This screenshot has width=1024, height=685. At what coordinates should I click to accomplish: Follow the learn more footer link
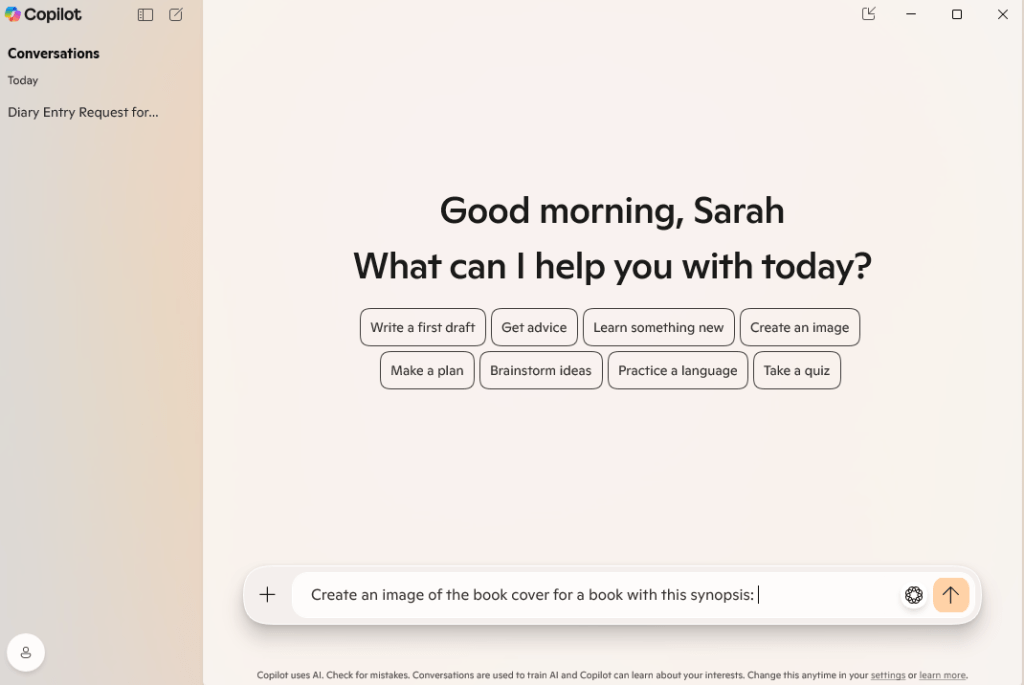942,675
